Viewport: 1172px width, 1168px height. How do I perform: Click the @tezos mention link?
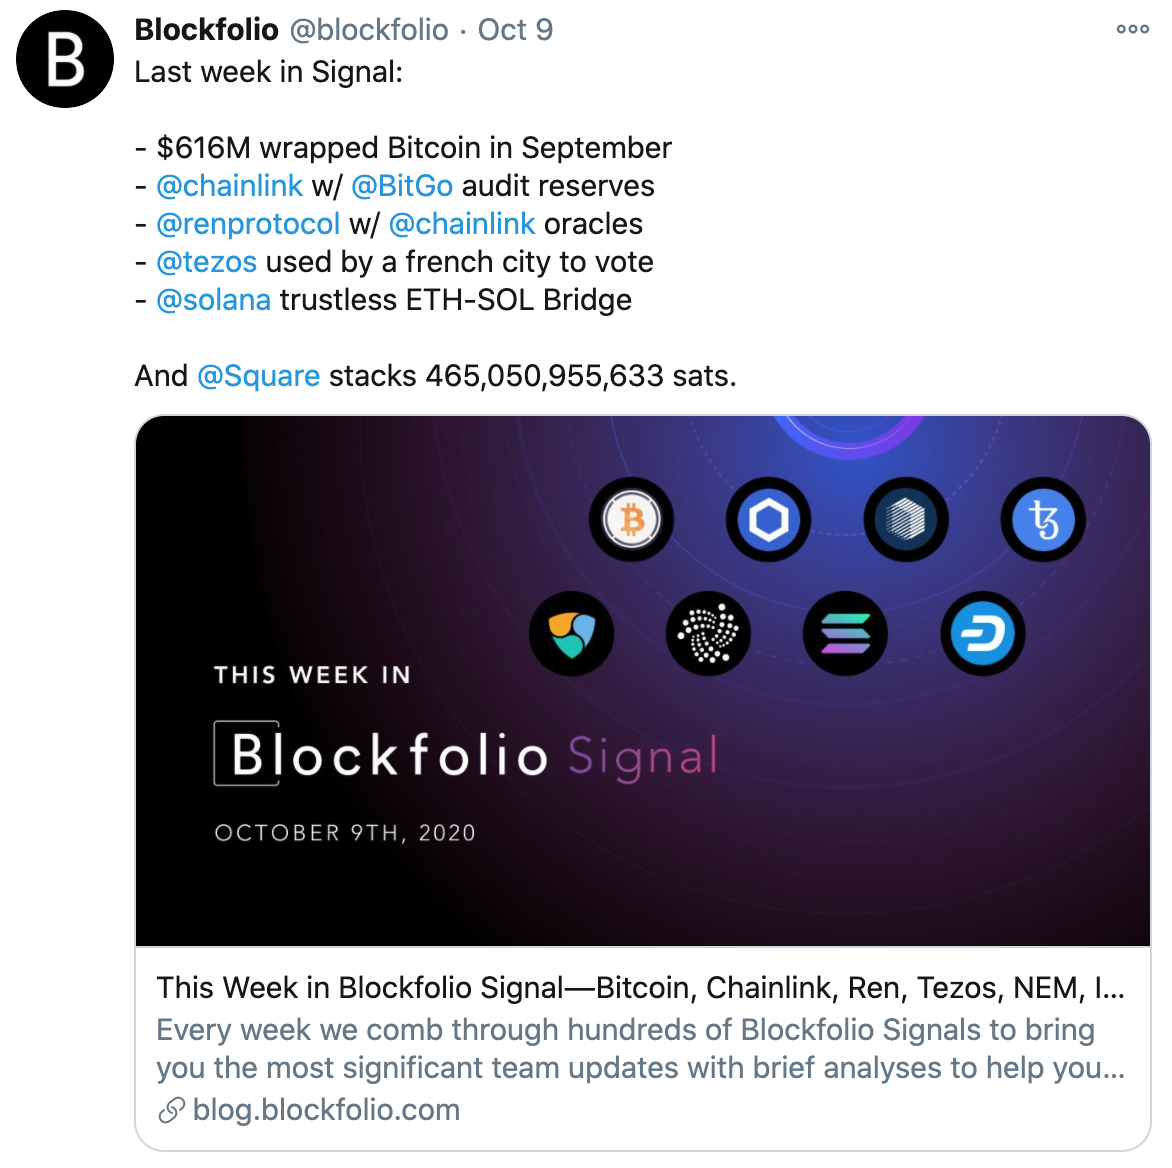(x=205, y=261)
